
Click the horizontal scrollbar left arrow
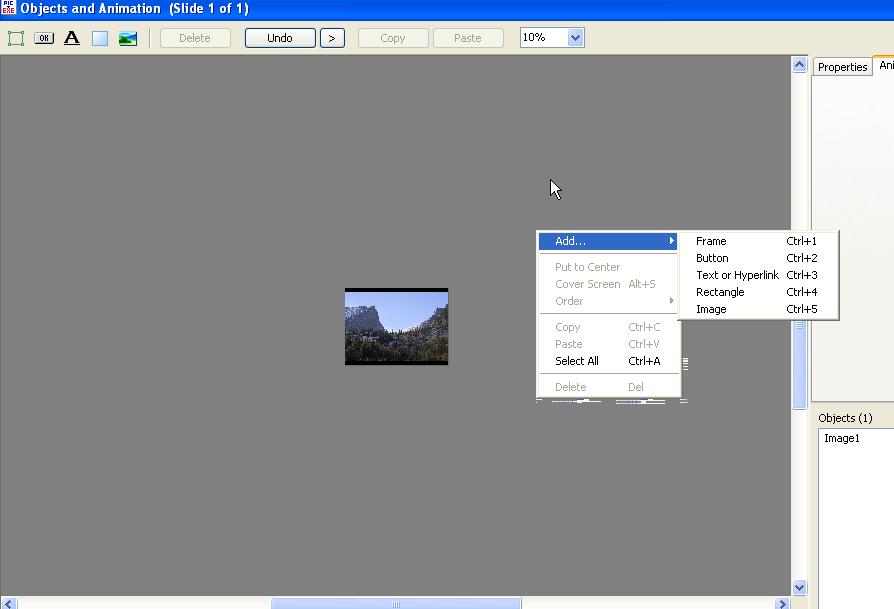[x=9, y=603]
